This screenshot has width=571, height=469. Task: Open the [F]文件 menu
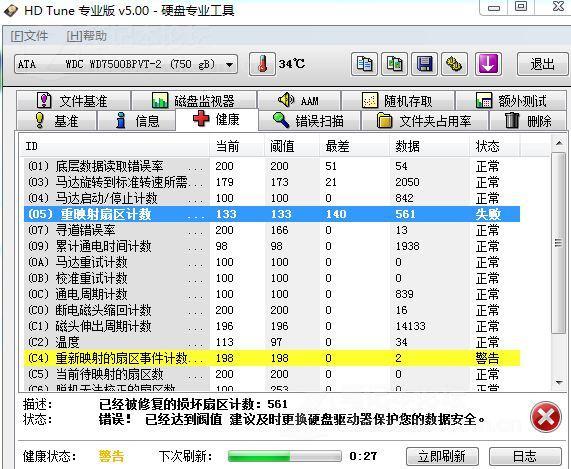coord(29,36)
